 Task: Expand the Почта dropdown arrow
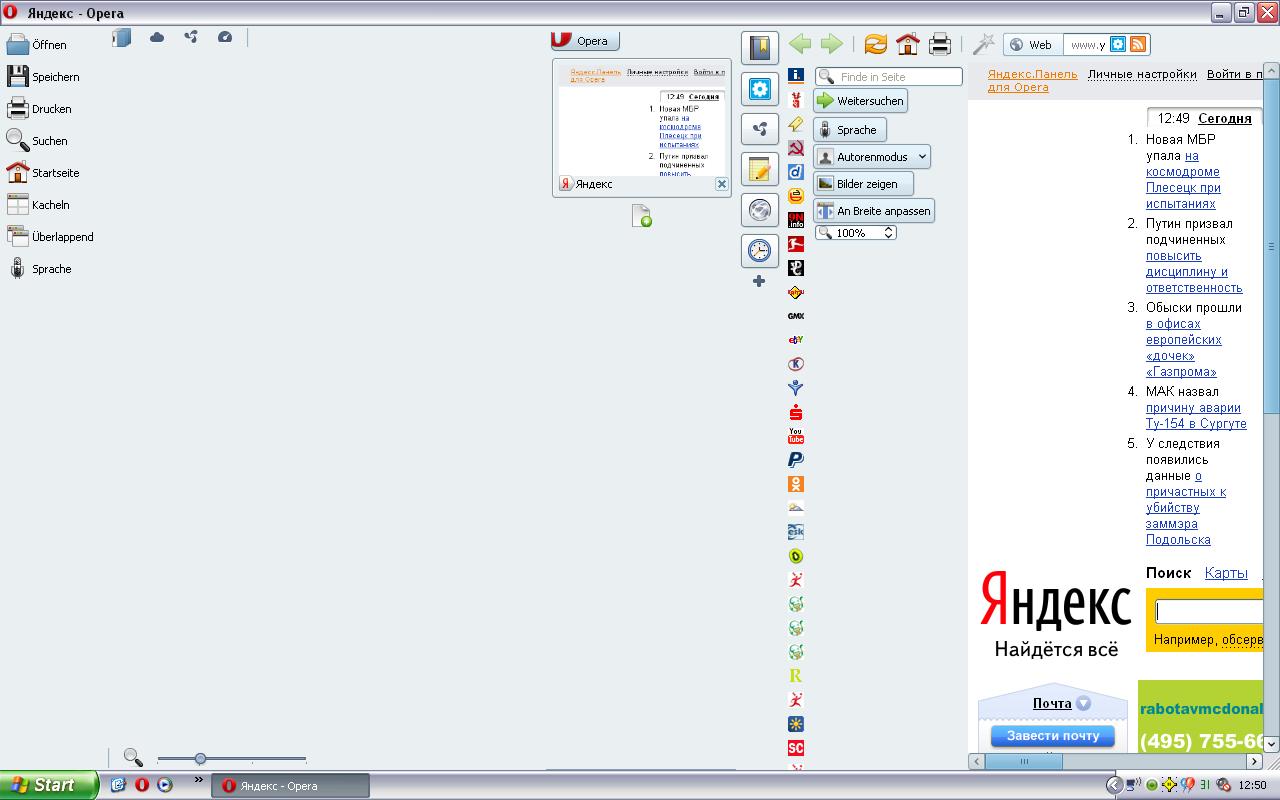point(1083,704)
